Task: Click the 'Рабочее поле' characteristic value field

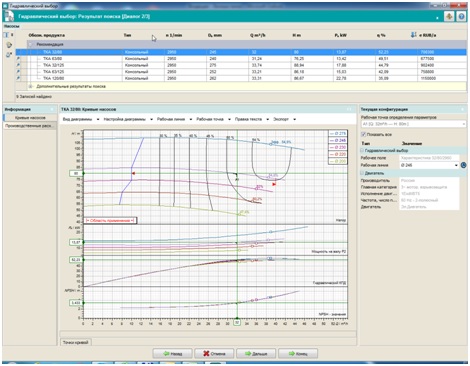Action: [x=429, y=158]
